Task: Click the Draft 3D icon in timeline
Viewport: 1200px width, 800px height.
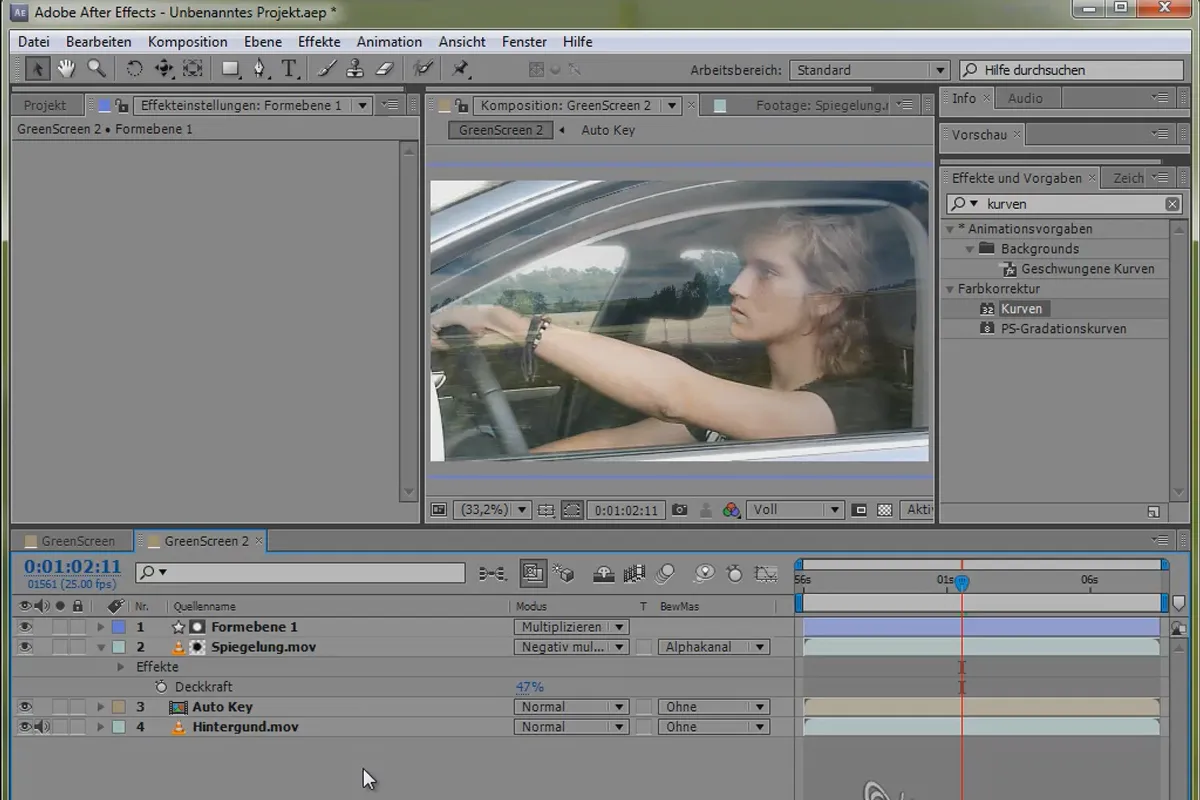Action: [565, 573]
